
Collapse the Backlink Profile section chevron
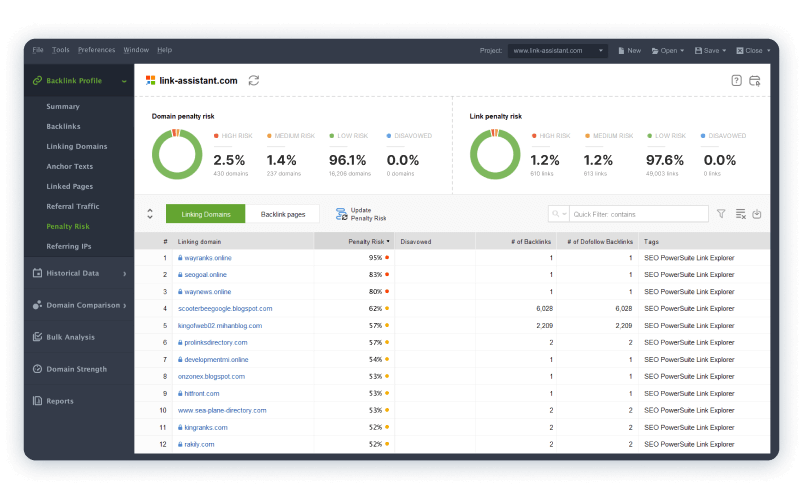[x=124, y=81]
